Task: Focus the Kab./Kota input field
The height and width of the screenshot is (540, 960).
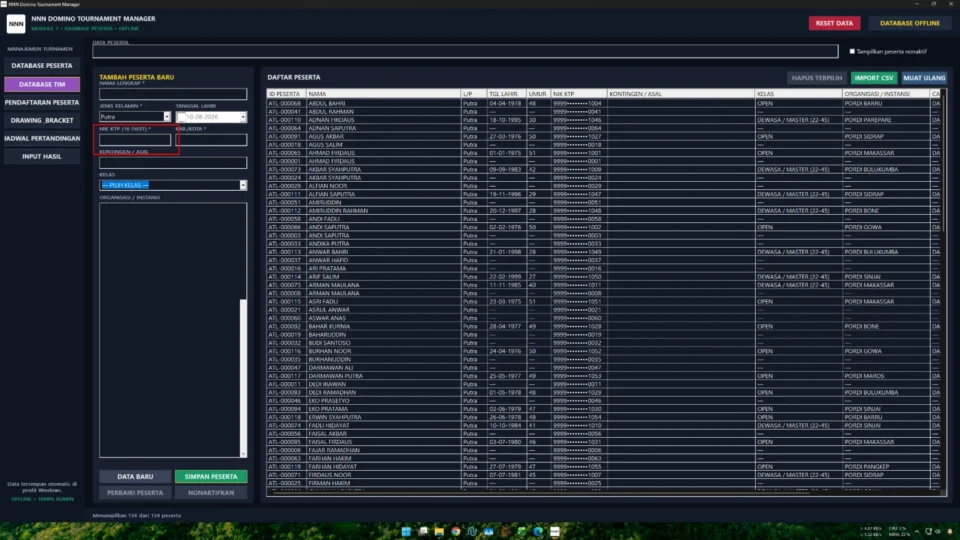Action: tap(211, 140)
